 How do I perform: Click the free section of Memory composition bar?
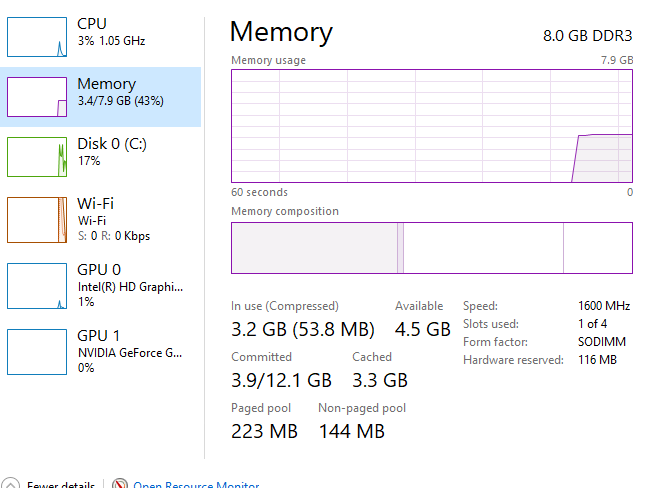598,248
